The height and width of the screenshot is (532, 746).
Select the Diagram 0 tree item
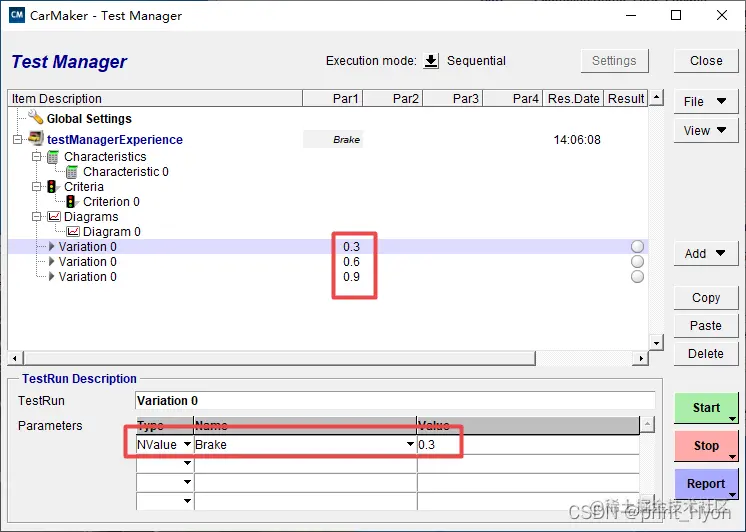coord(112,232)
